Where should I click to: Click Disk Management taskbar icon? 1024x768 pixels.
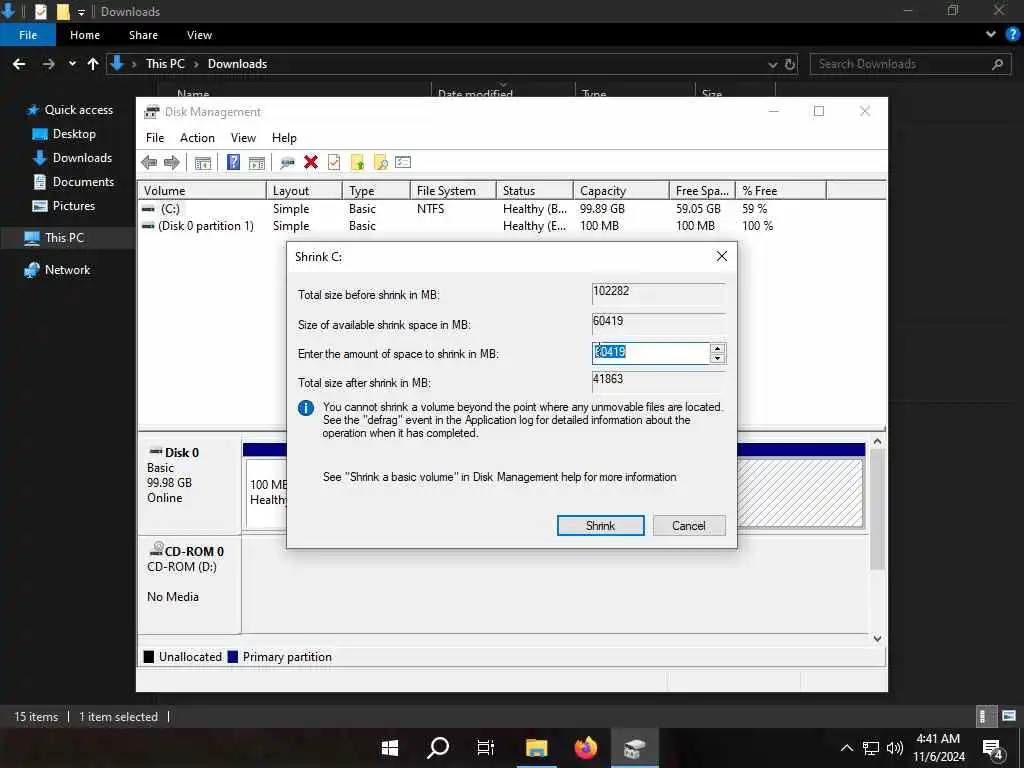tap(635, 748)
